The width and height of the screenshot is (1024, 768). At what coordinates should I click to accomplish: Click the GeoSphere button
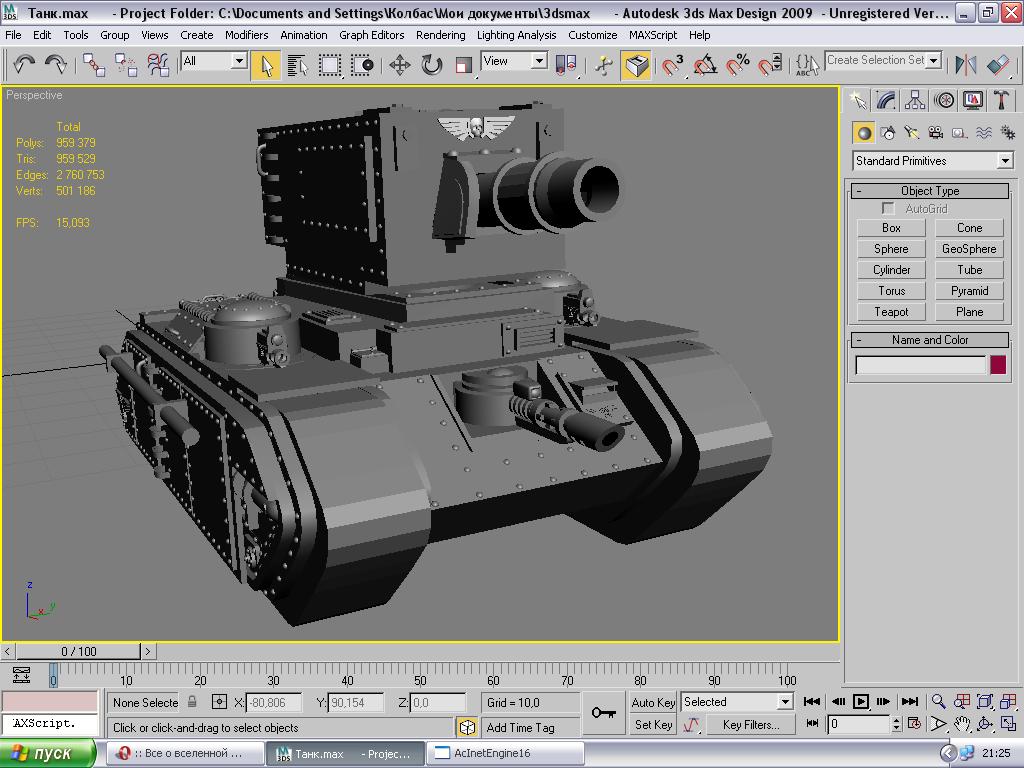(x=969, y=249)
